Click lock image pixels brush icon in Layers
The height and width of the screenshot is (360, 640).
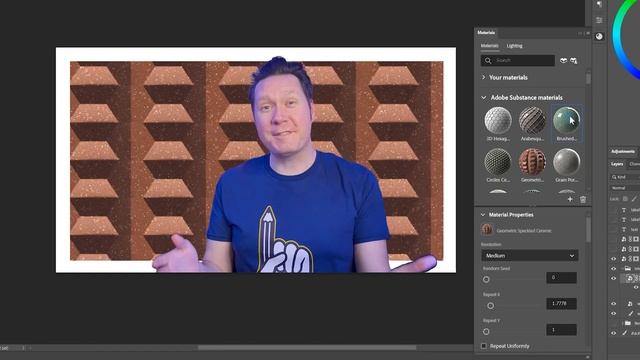[x=634, y=199]
